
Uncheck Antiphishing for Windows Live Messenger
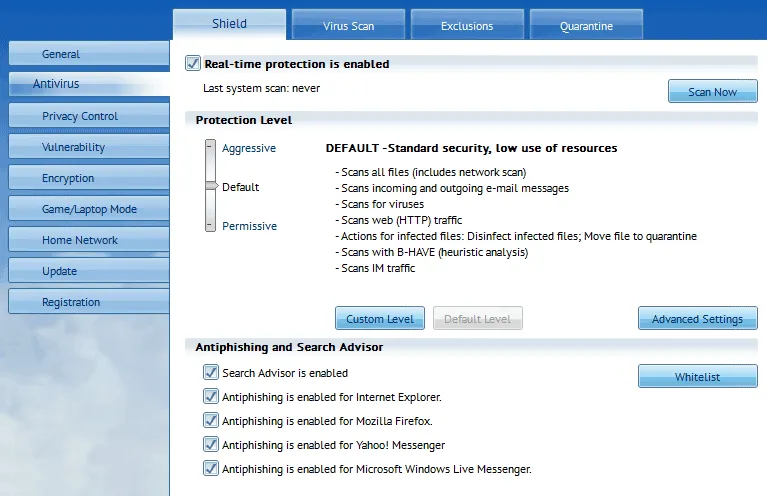click(x=211, y=468)
